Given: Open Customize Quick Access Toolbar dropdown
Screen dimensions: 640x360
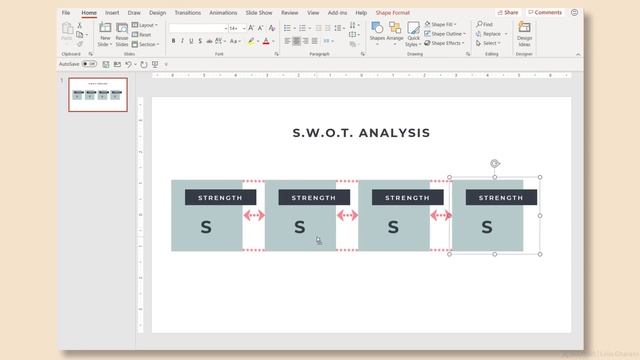Looking at the screenshot, I should coord(166,64).
